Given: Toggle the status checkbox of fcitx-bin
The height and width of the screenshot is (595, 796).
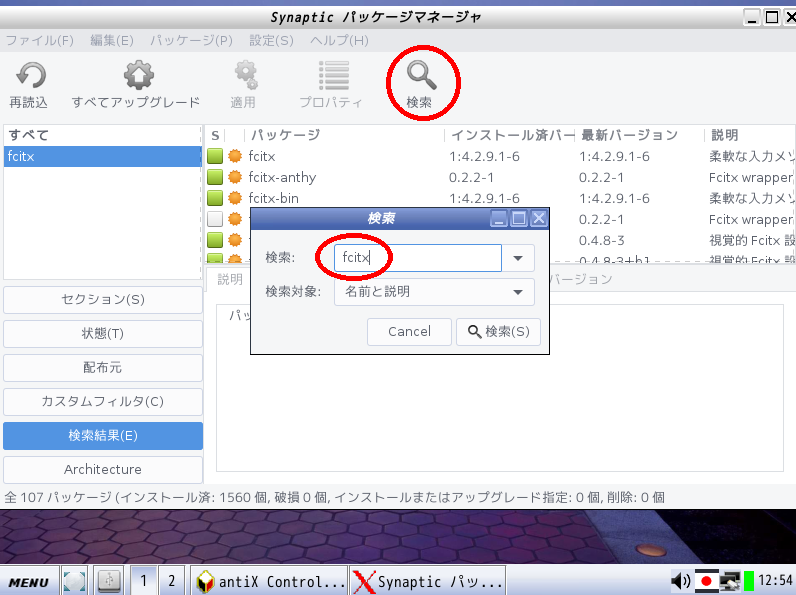Looking at the screenshot, I should tap(215, 198).
